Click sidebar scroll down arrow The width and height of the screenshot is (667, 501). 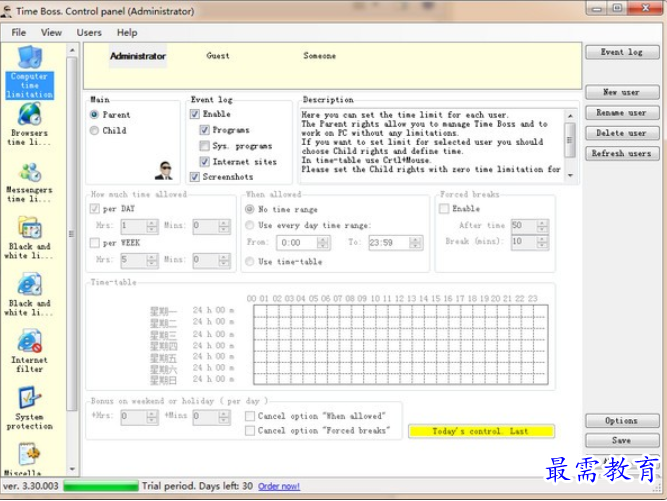click(x=72, y=469)
